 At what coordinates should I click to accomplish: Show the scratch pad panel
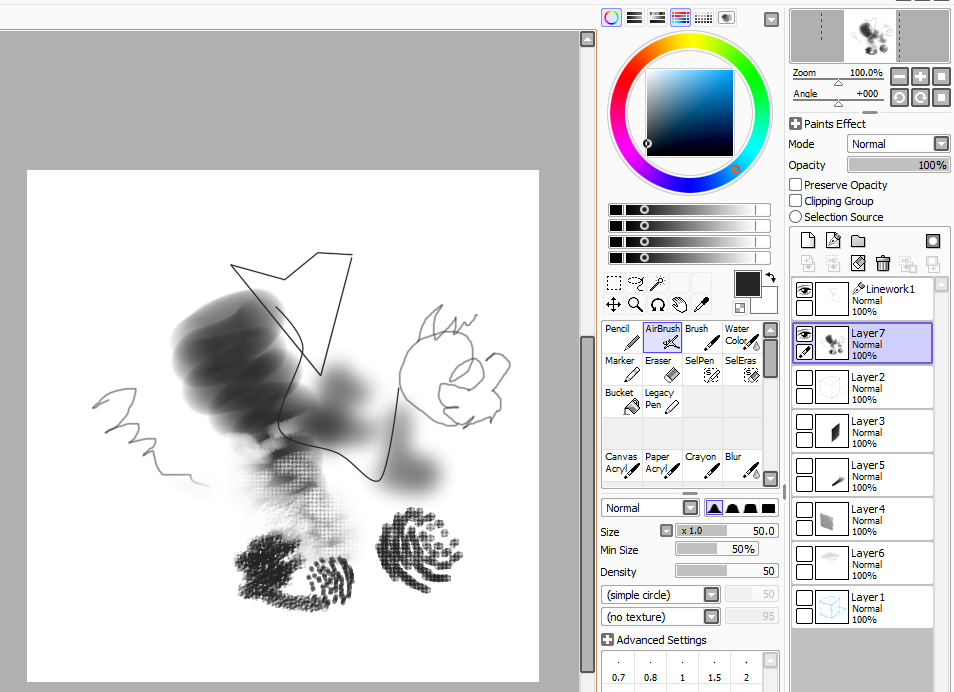click(726, 18)
